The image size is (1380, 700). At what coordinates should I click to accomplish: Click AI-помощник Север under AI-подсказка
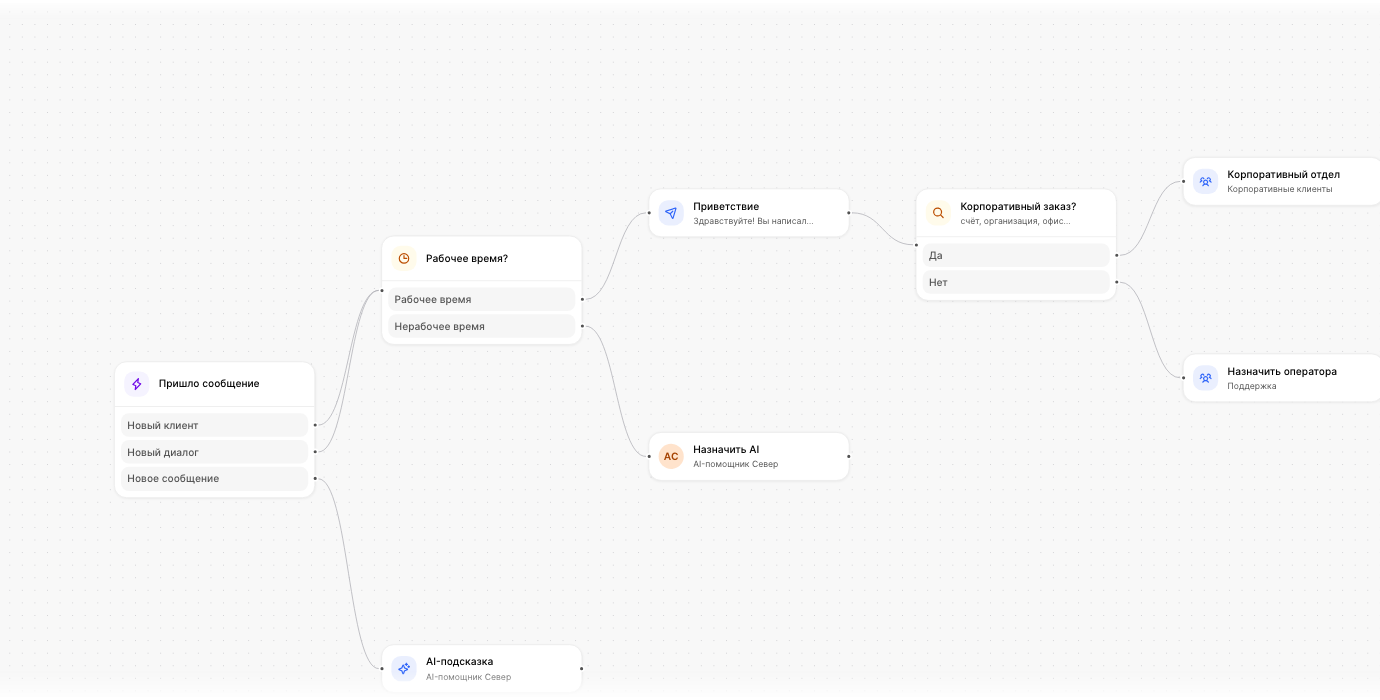[x=468, y=677]
